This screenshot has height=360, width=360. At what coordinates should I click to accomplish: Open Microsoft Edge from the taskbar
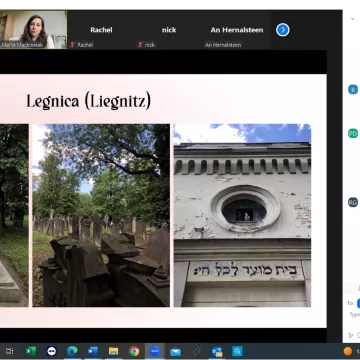[x=72, y=351]
